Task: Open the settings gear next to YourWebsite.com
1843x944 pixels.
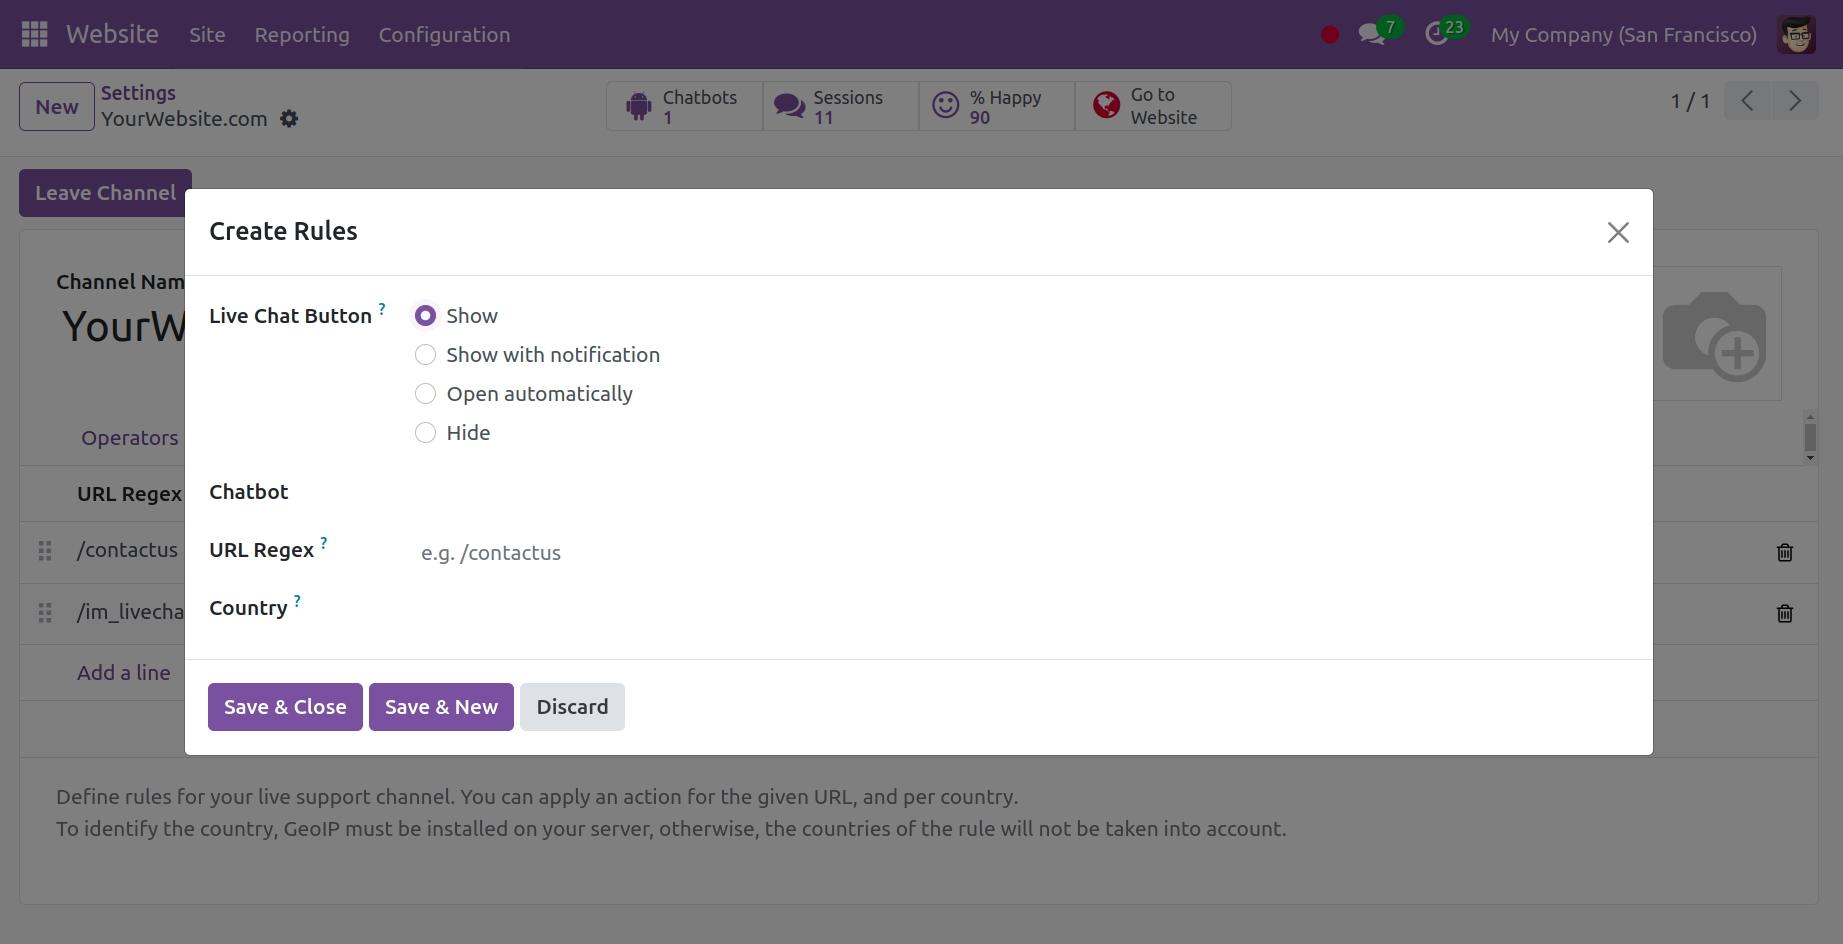Action: click(289, 119)
